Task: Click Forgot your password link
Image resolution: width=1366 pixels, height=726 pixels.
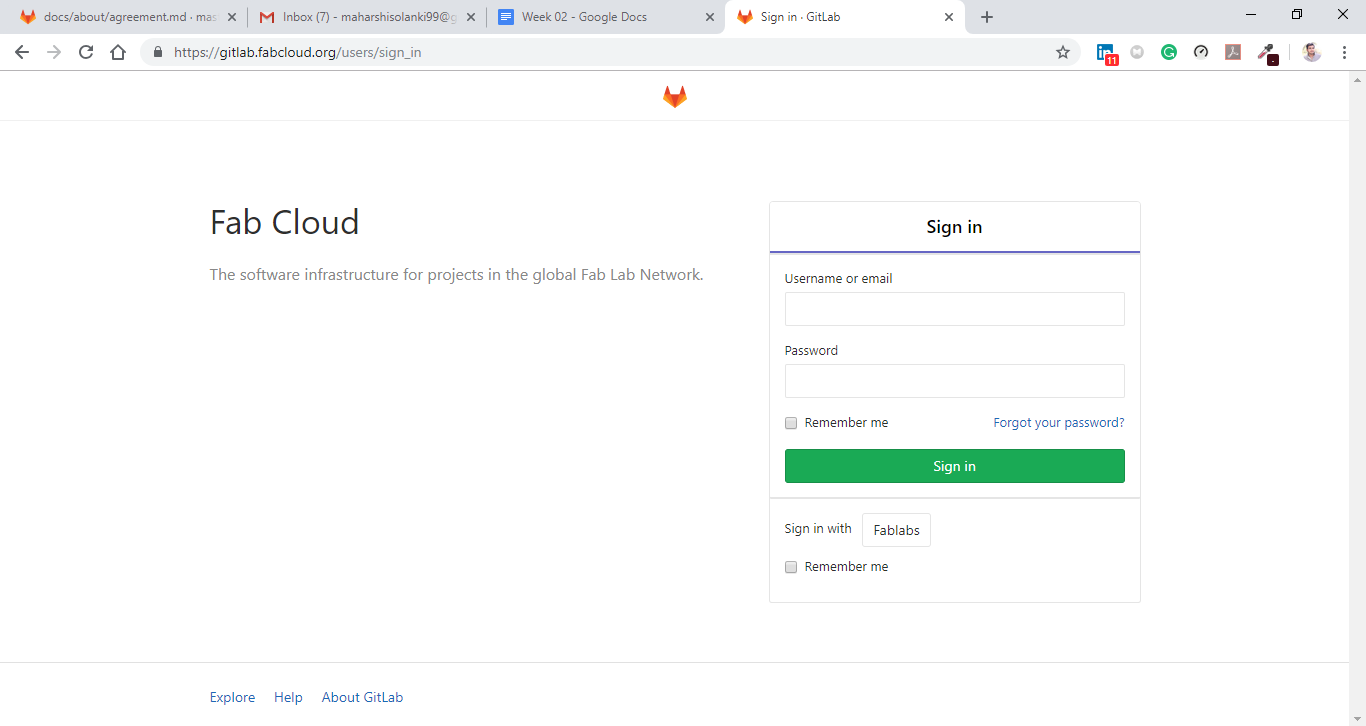Action: (x=1058, y=423)
